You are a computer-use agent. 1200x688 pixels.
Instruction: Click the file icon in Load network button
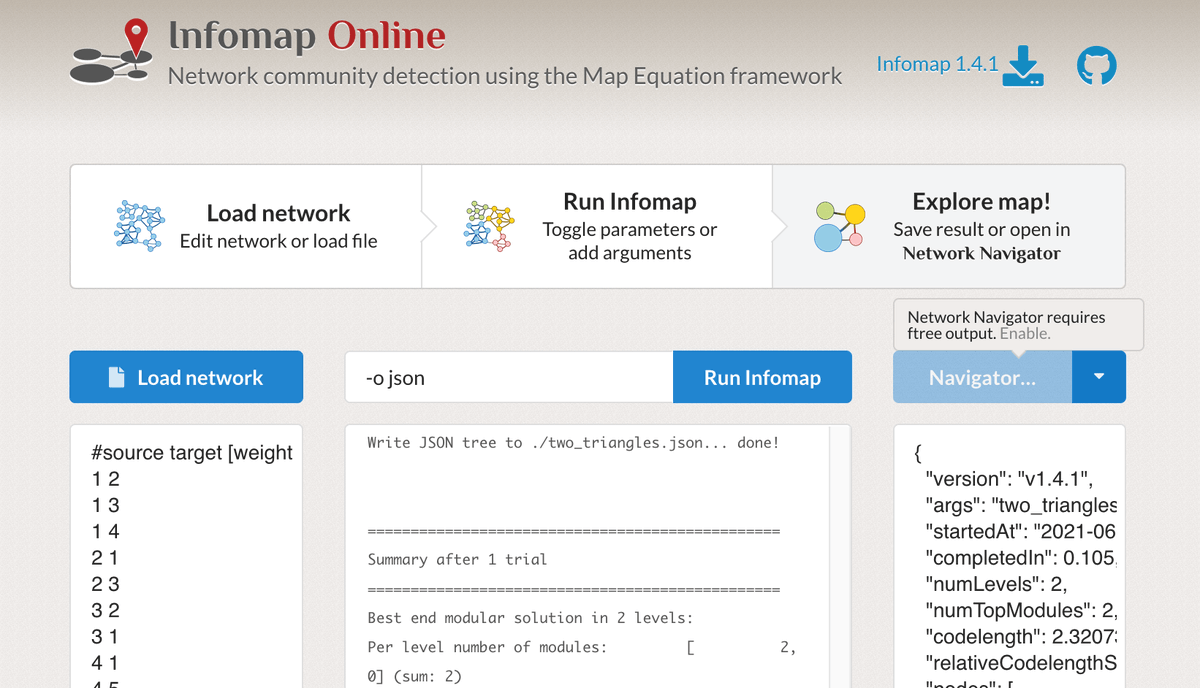(117, 377)
